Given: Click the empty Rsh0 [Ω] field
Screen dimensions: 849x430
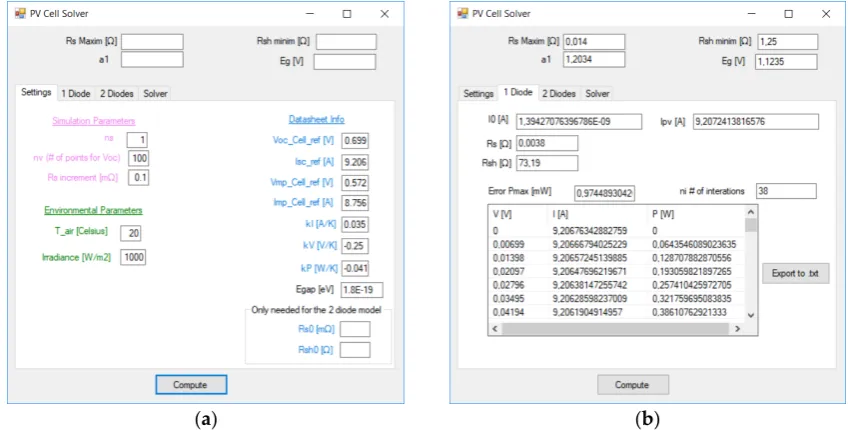Looking at the screenshot, I should click(x=355, y=350).
